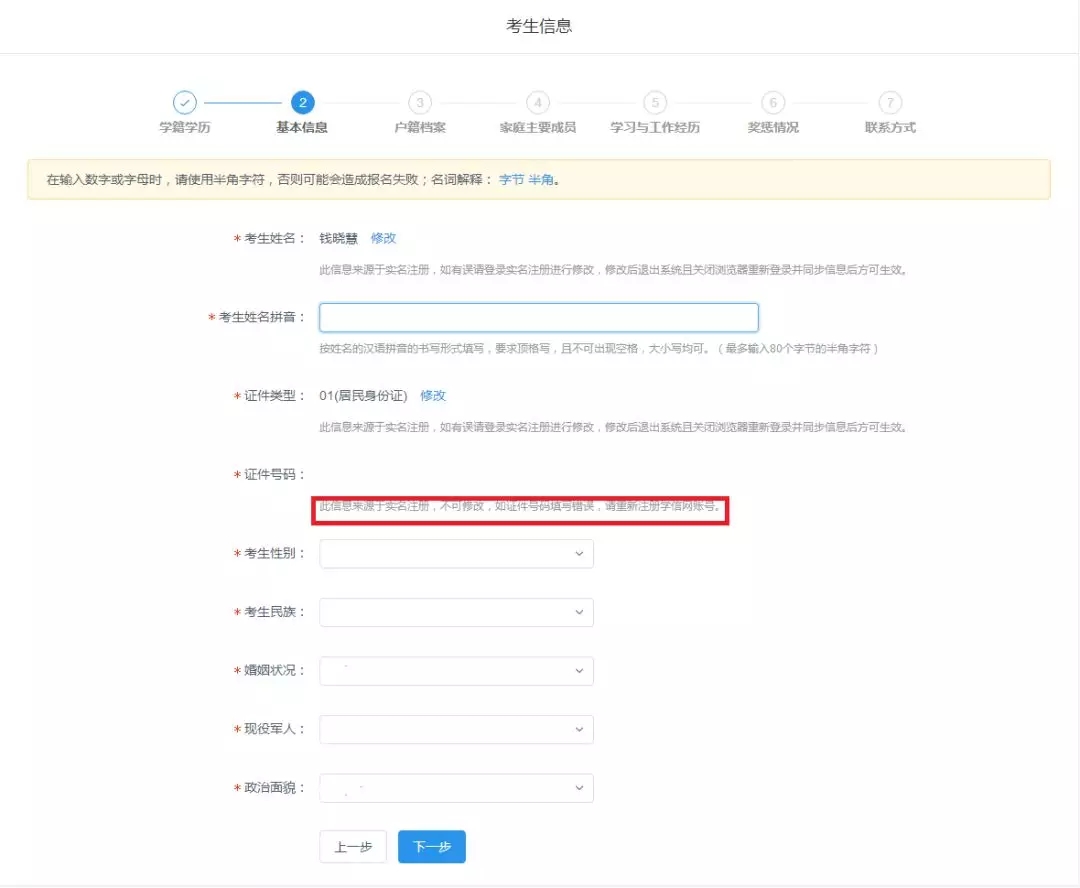Image resolution: width=1080 pixels, height=888 pixels.
Task: Open the 考生民族 dropdown list
Action: coord(456,612)
